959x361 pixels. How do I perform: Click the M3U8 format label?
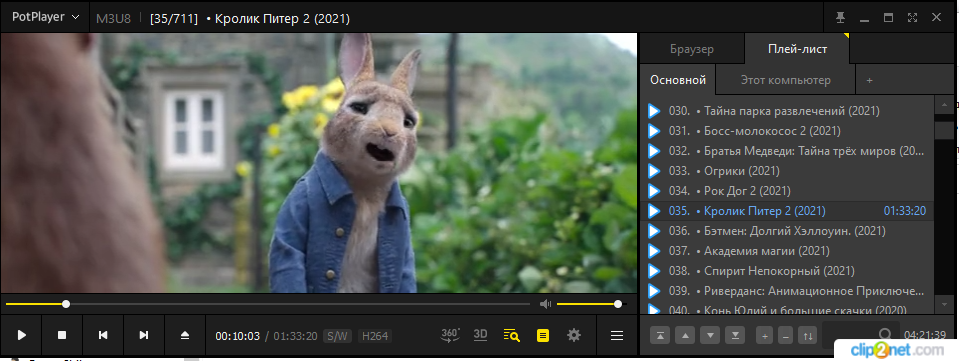pos(113,18)
